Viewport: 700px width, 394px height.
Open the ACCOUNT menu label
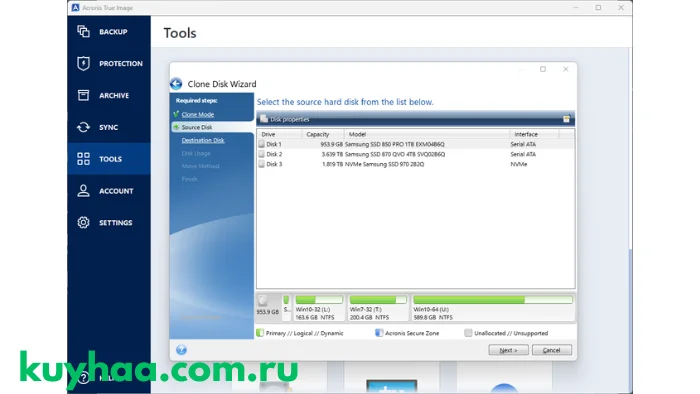[x=116, y=191]
